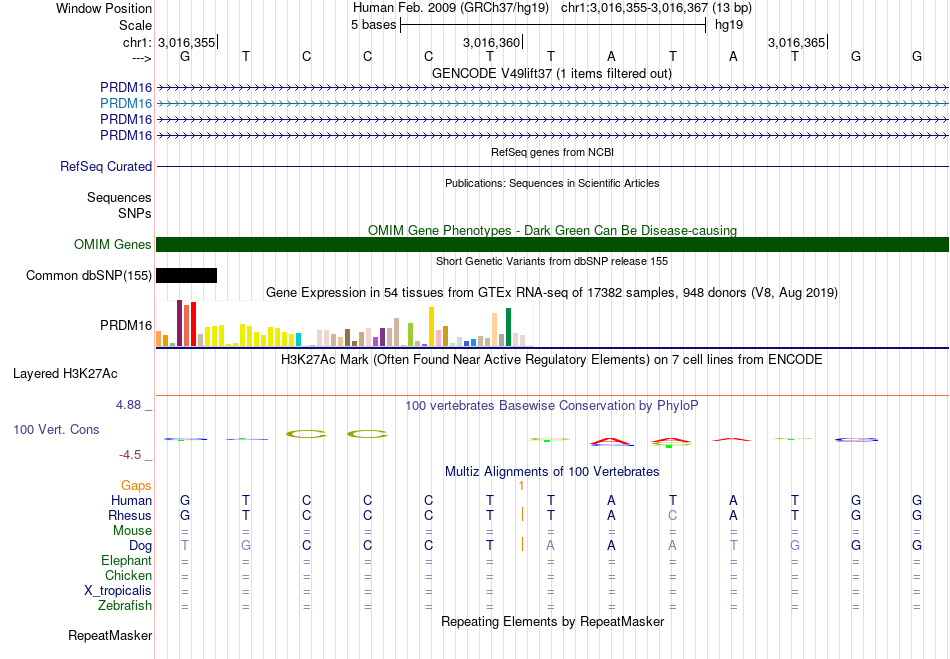Screen dimensions: 950x659
Task: Select the 3,016,360 ruler coordinate
Action: pos(491,42)
